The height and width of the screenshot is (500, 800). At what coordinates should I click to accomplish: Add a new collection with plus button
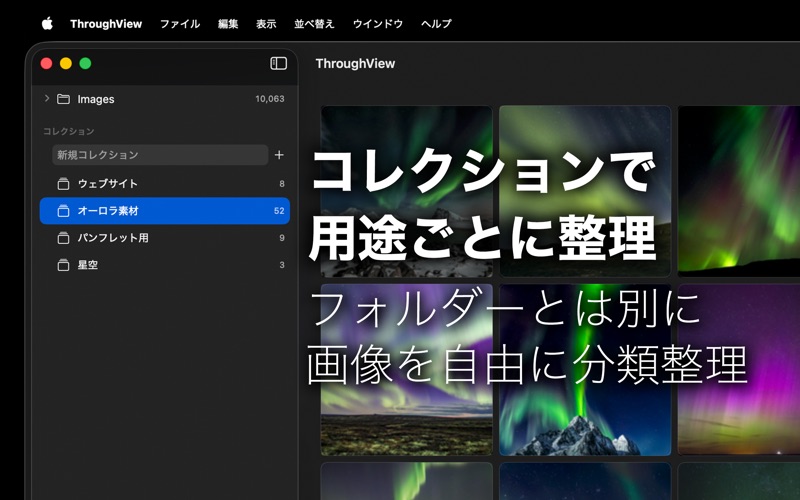(279, 155)
